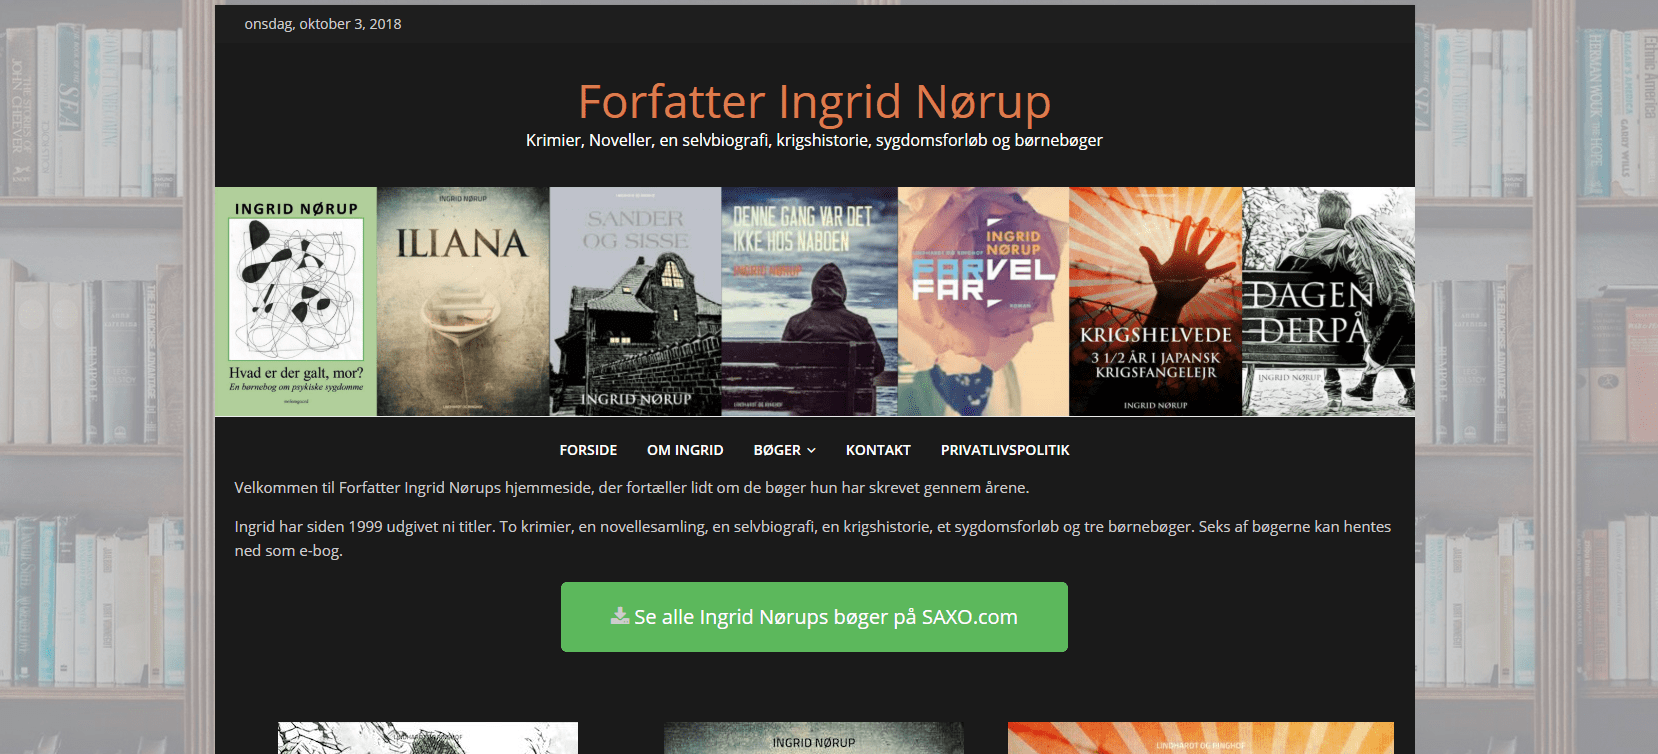
Task: Click the download icon on the SAXO button
Action: pos(620,616)
